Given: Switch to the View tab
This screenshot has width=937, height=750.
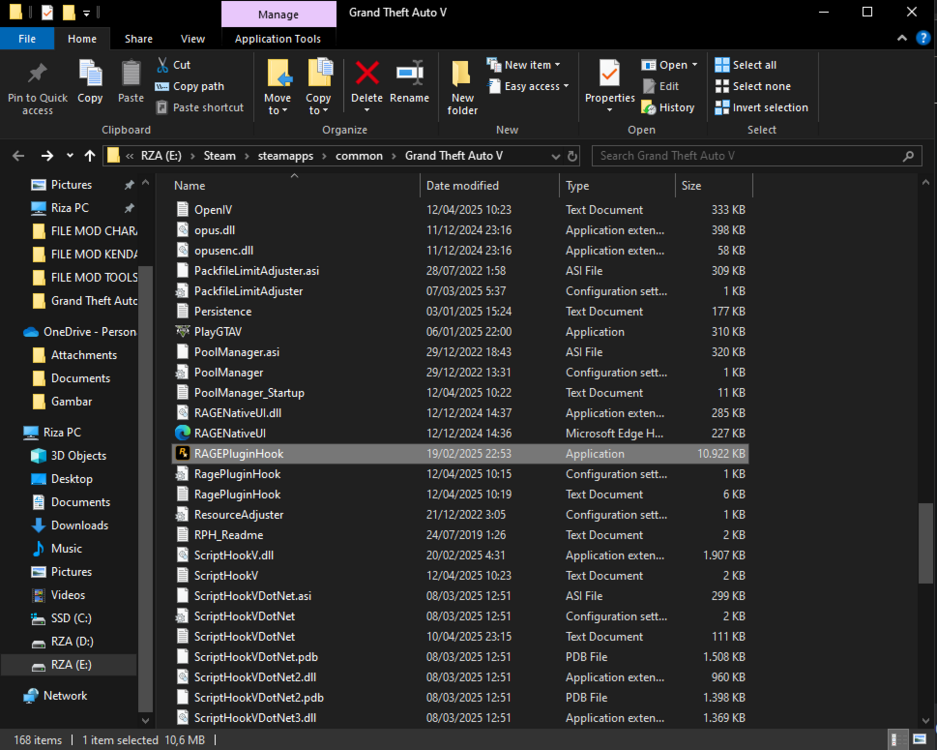Looking at the screenshot, I should [192, 39].
